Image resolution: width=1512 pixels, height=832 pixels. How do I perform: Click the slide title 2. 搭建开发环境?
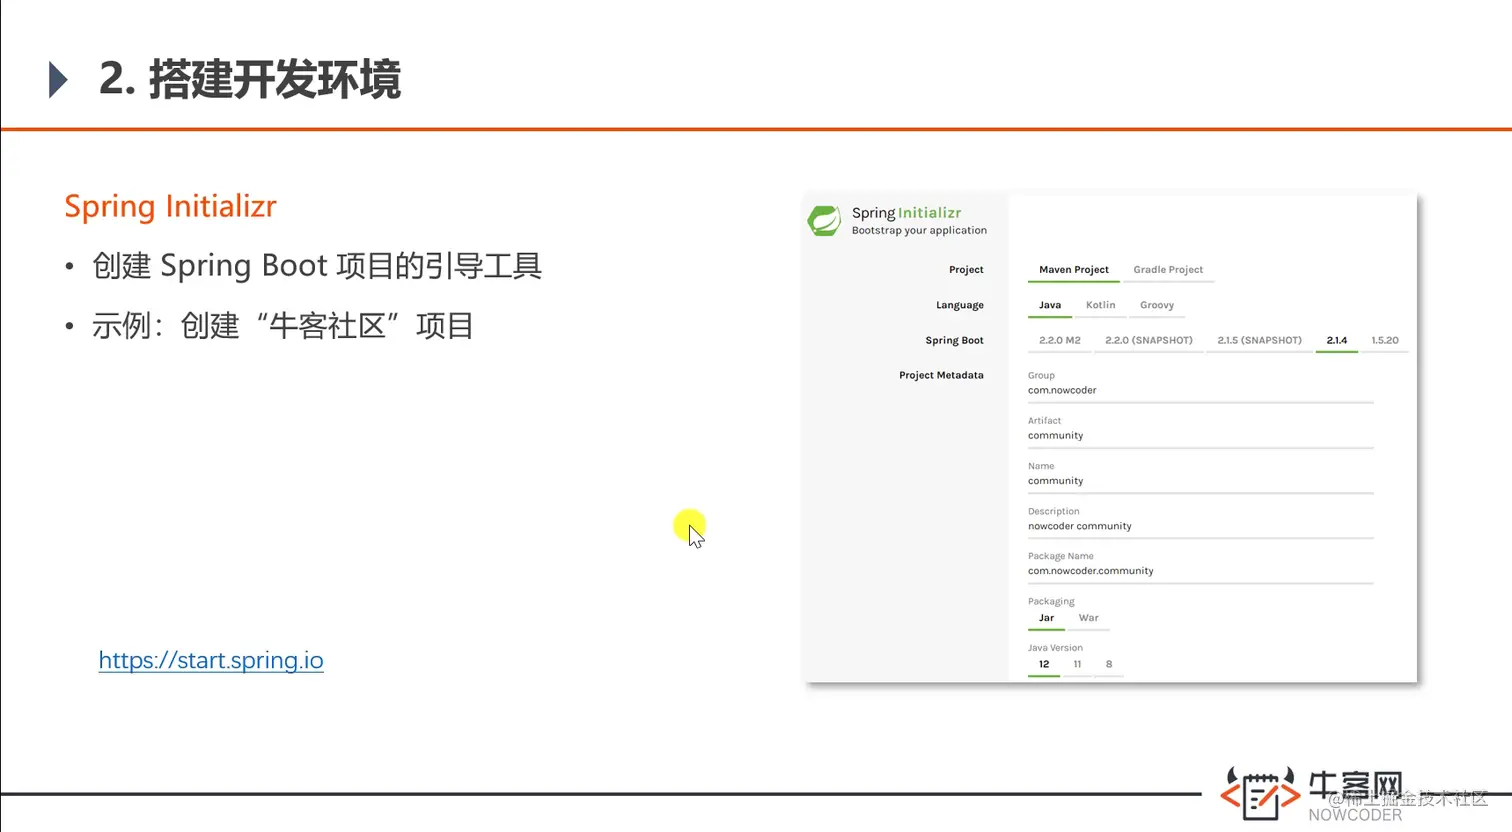click(x=250, y=80)
